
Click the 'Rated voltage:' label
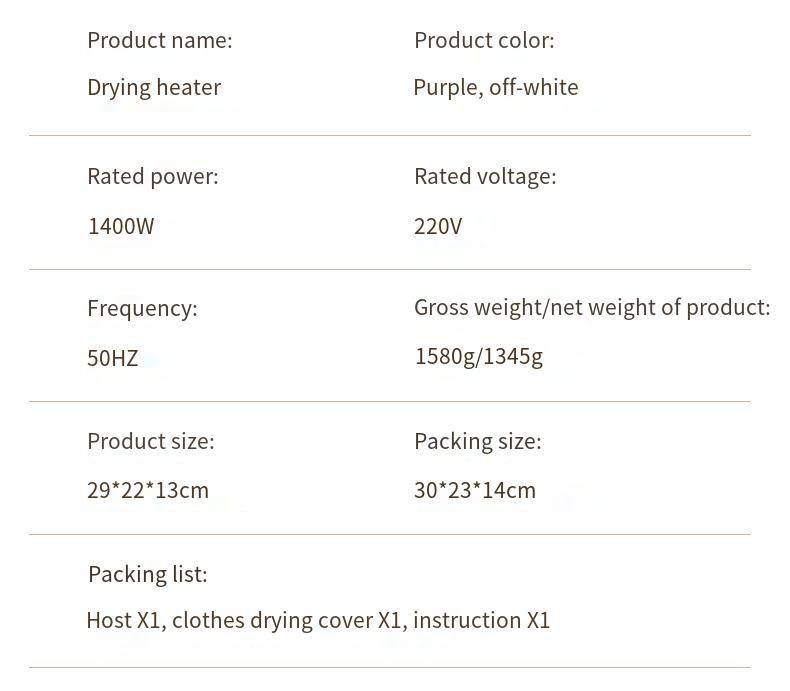point(485,177)
